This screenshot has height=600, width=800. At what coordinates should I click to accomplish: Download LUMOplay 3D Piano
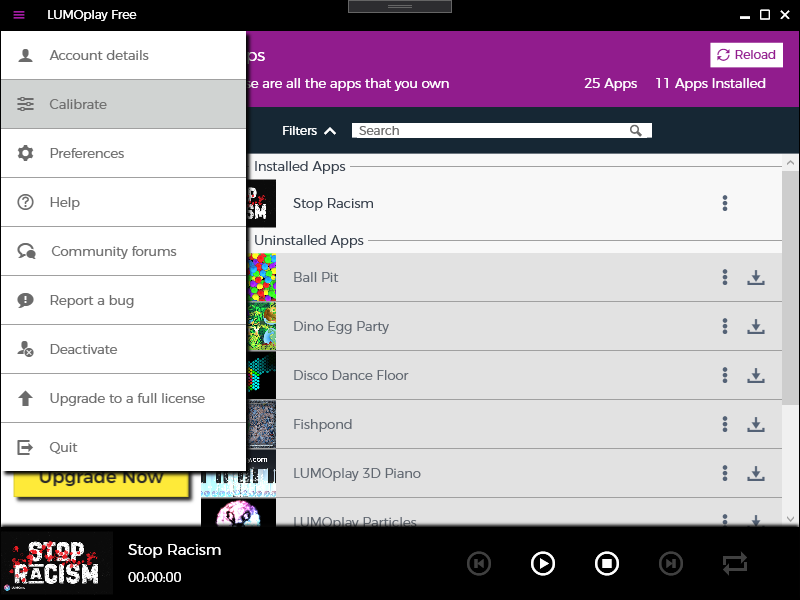coord(756,473)
